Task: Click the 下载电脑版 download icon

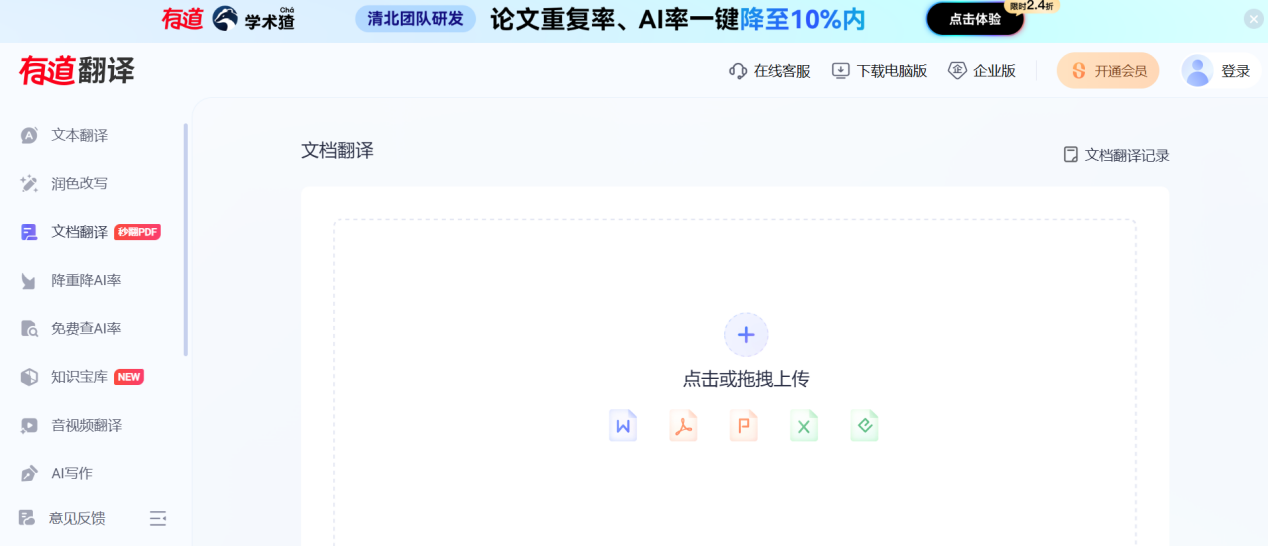Action: 841,71
